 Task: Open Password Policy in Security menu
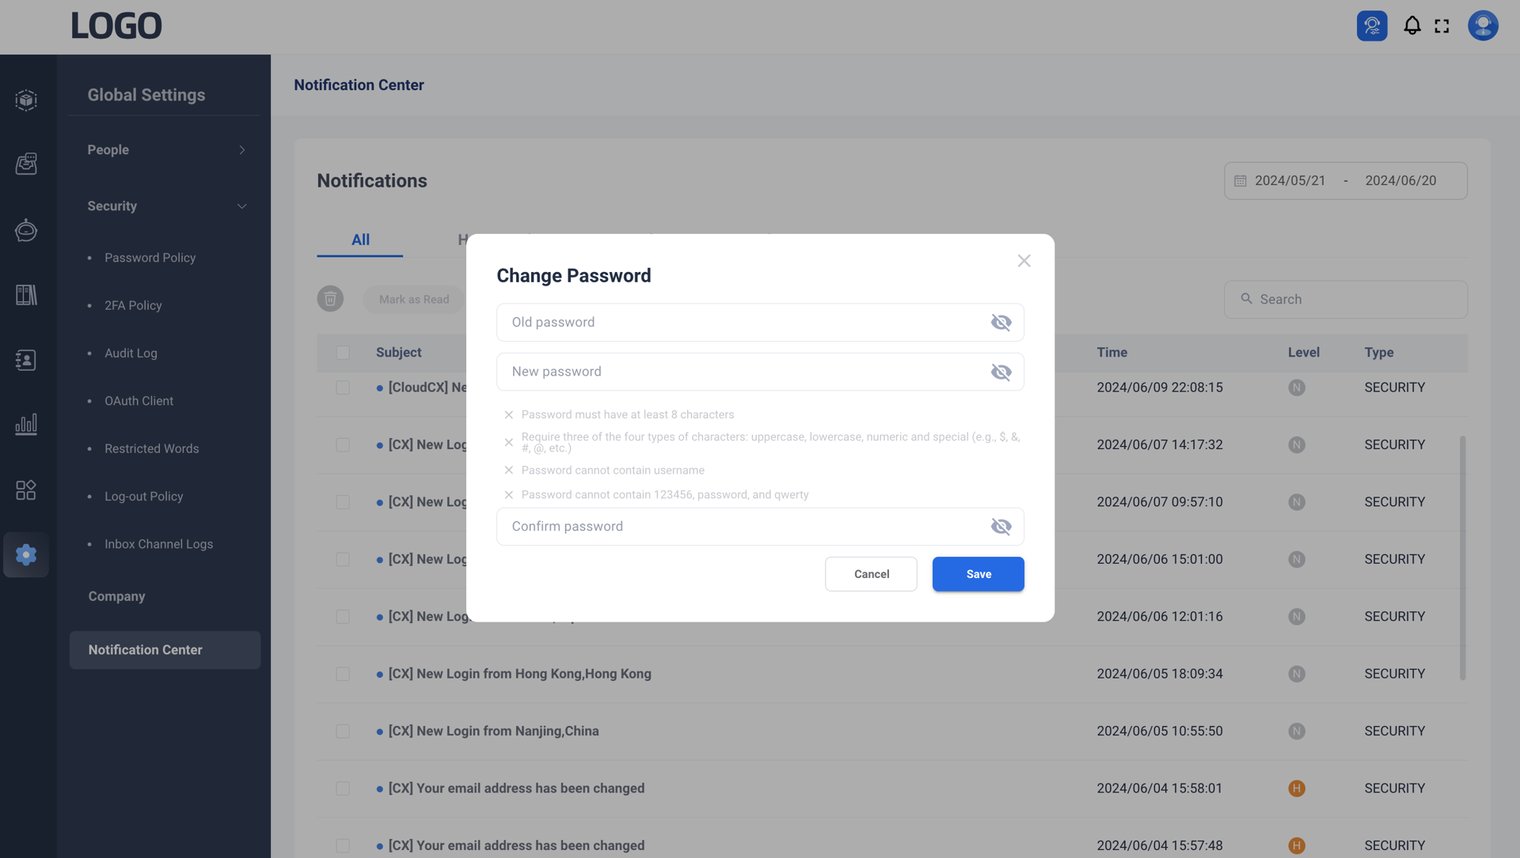[x=150, y=258]
